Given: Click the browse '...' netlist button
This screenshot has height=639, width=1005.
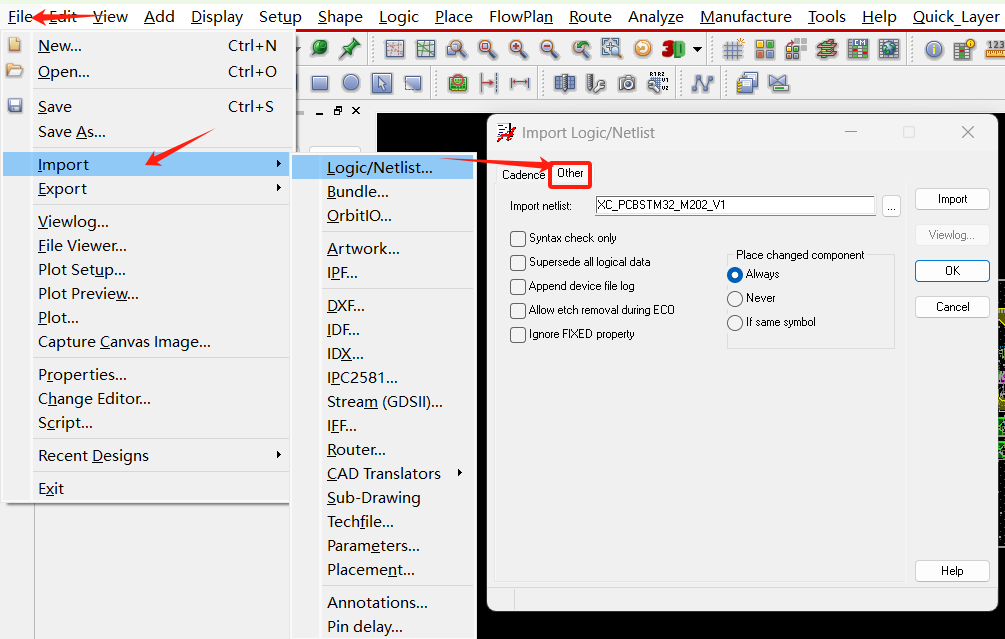Looking at the screenshot, I should pos(891,206).
